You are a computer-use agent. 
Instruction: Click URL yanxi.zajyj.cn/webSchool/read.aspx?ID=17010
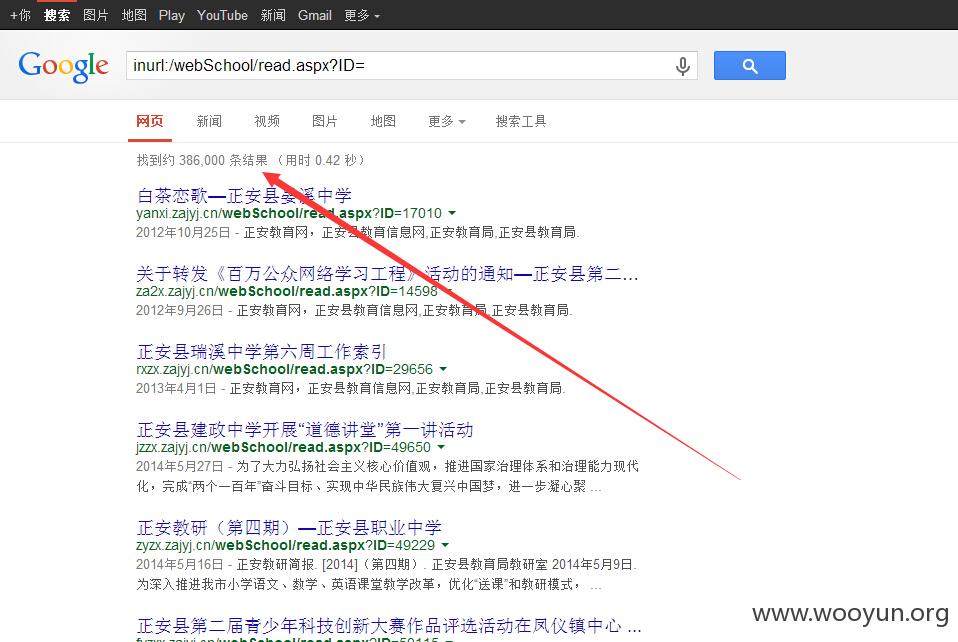(288, 213)
